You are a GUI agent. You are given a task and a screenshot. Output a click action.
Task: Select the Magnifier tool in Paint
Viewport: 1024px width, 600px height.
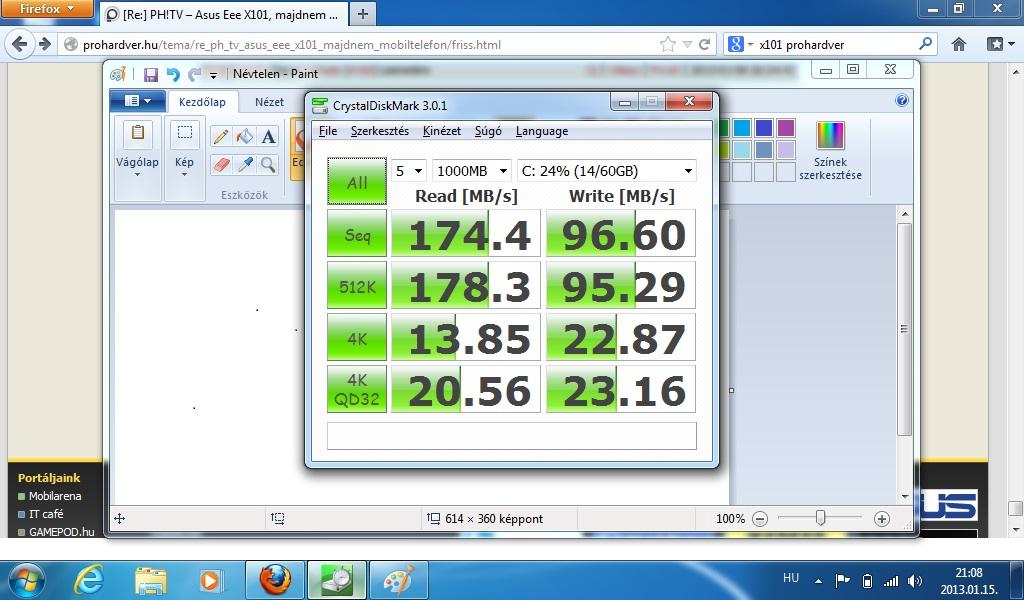268,165
